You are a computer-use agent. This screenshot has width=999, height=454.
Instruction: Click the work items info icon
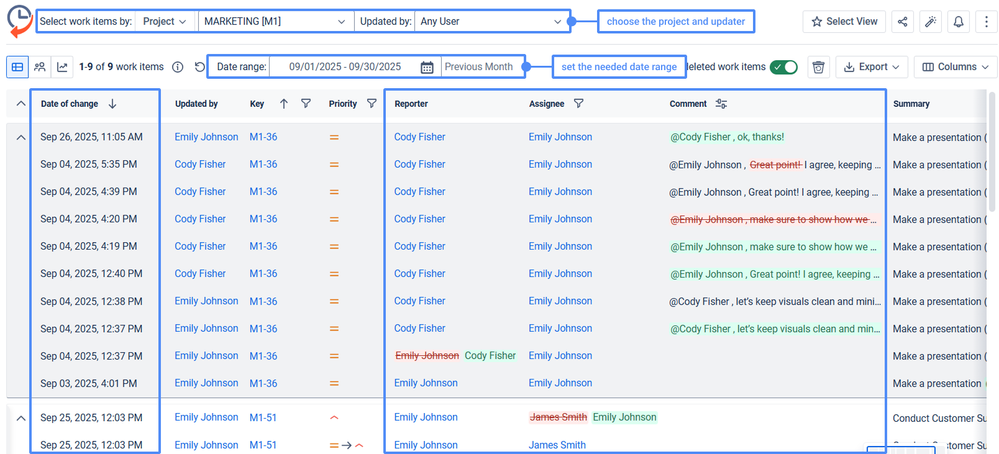pyautogui.click(x=178, y=67)
